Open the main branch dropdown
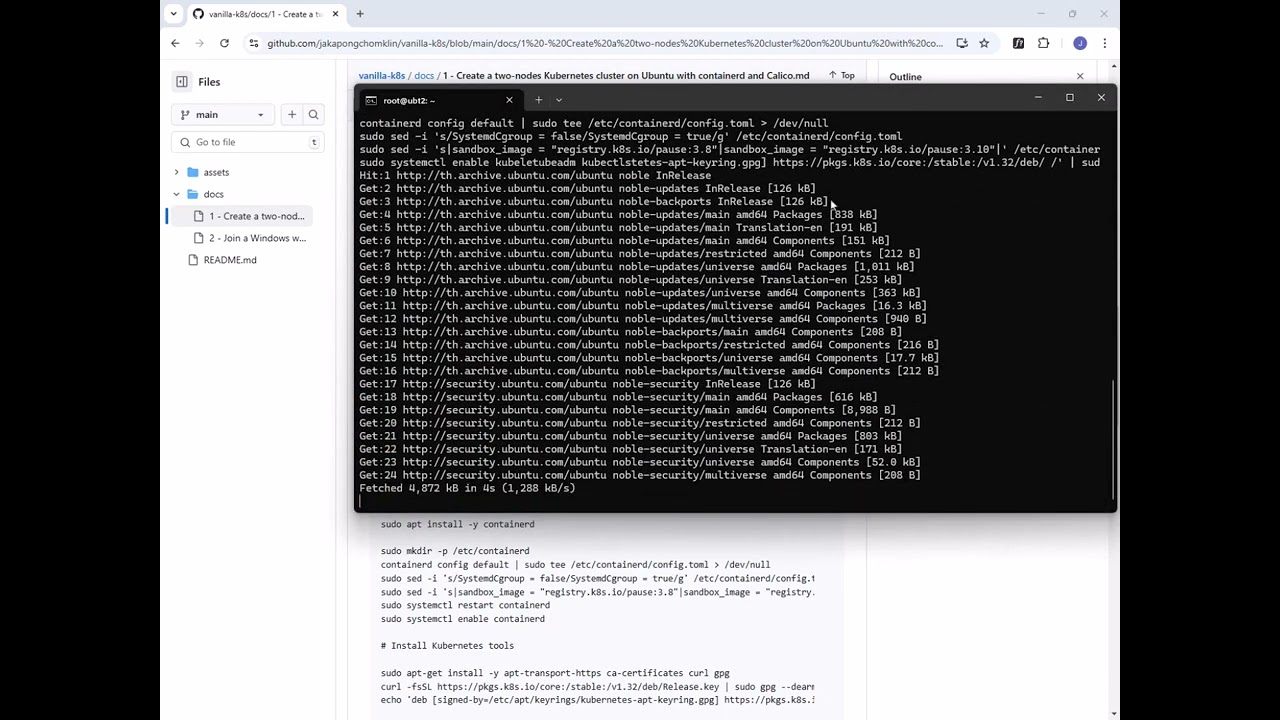The image size is (1280, 720). [x=222, y=115]
